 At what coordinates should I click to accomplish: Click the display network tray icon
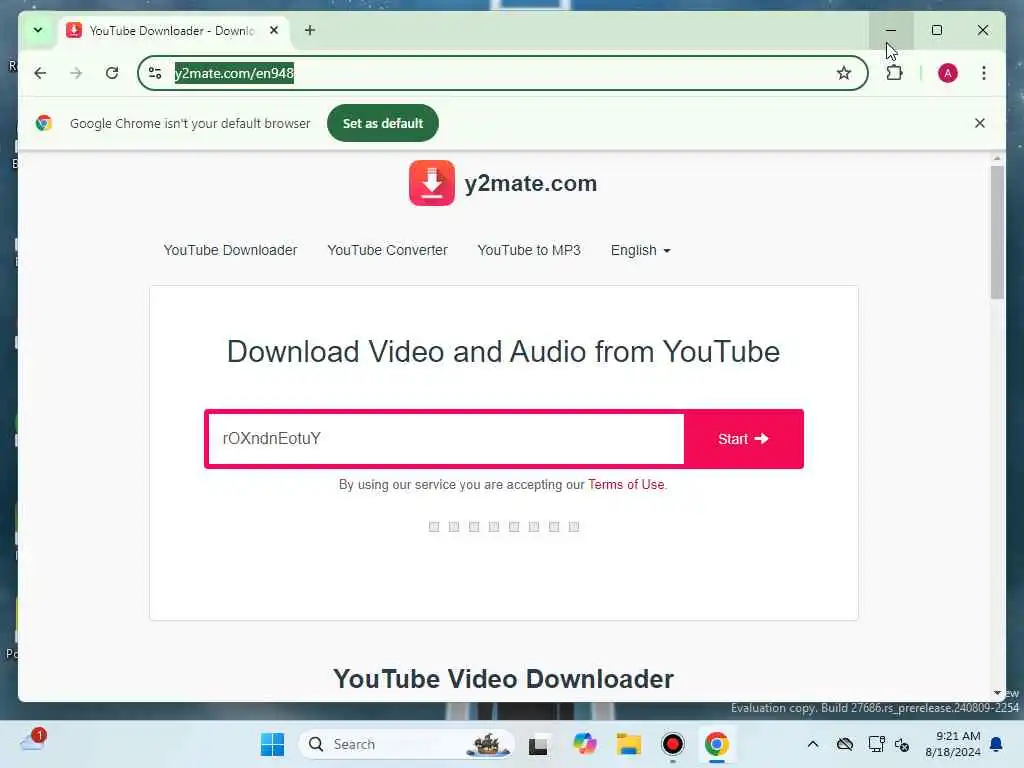(876, 744)
